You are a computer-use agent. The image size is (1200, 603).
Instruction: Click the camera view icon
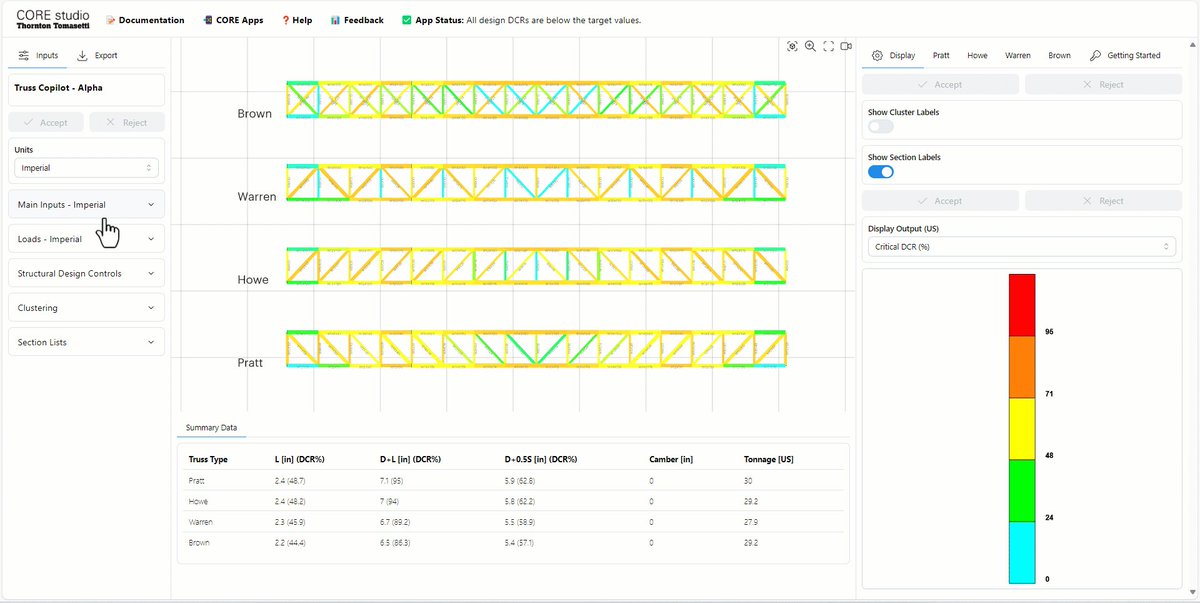[x=846, y=46]
